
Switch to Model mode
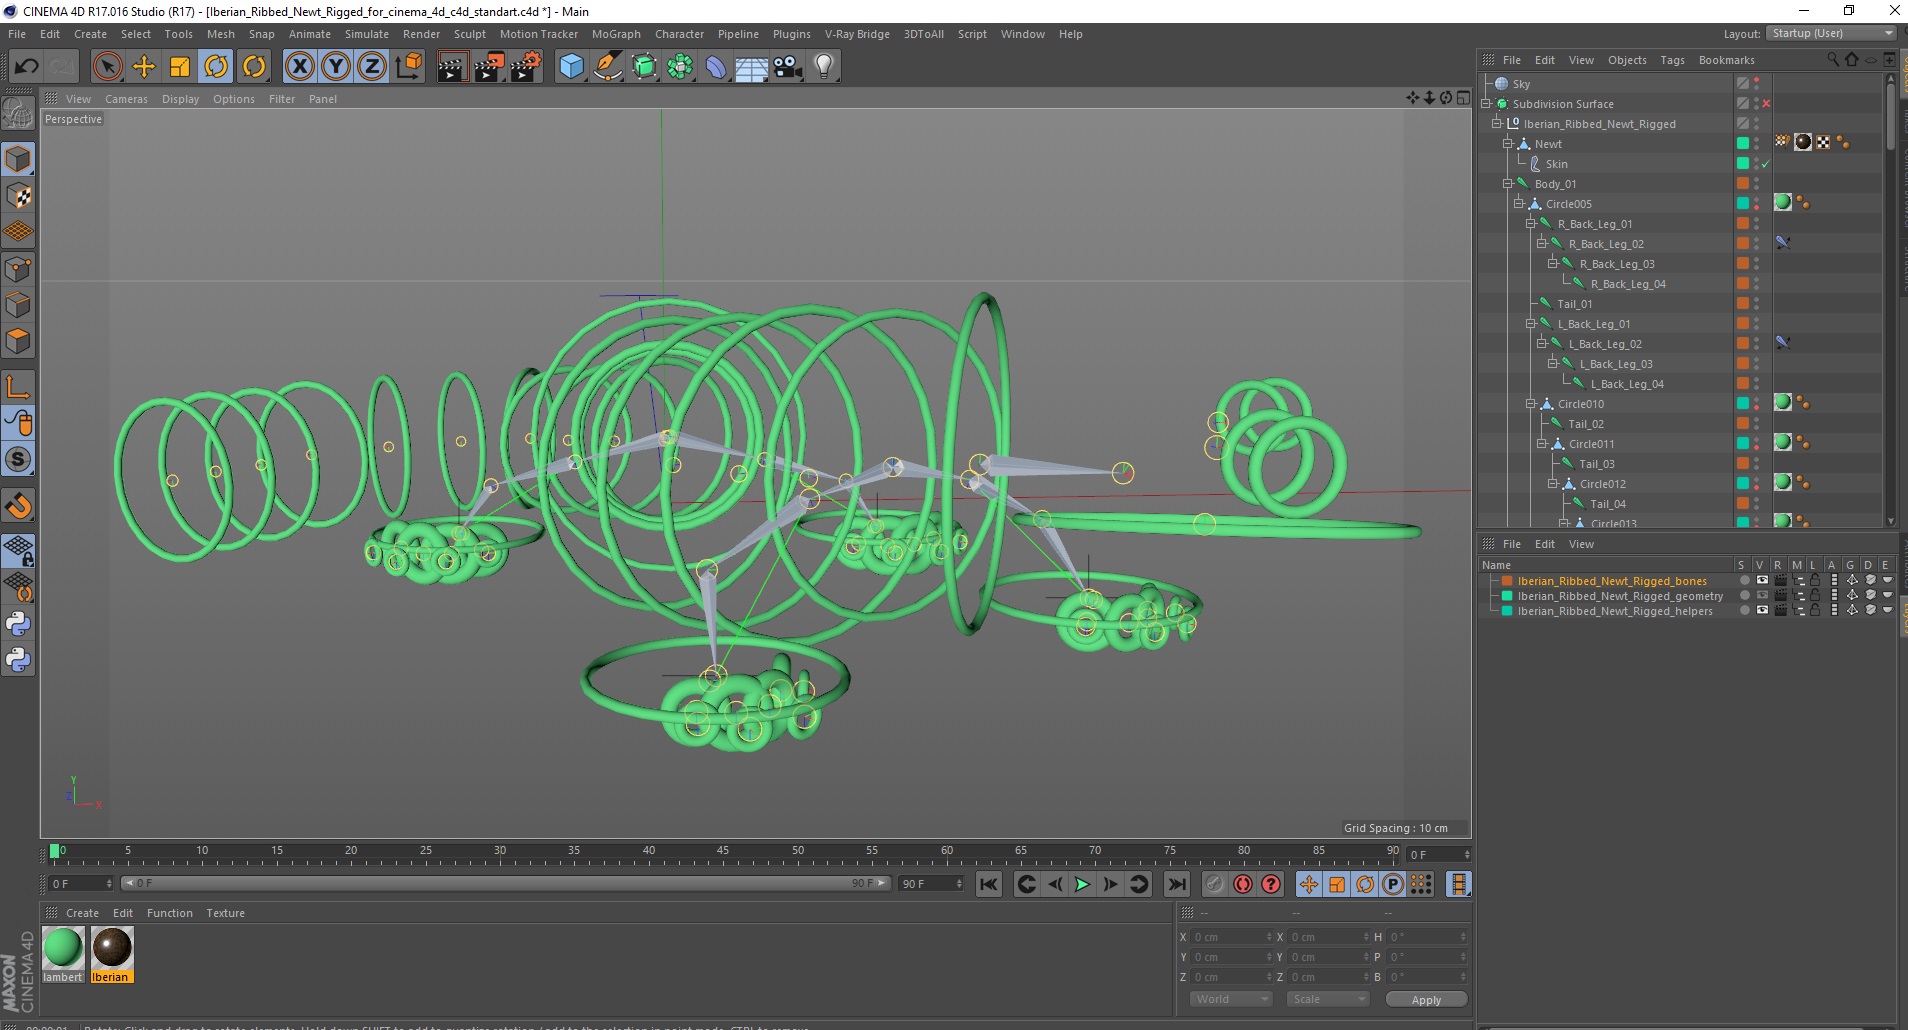pyautogui.click(x=18, y=159)
